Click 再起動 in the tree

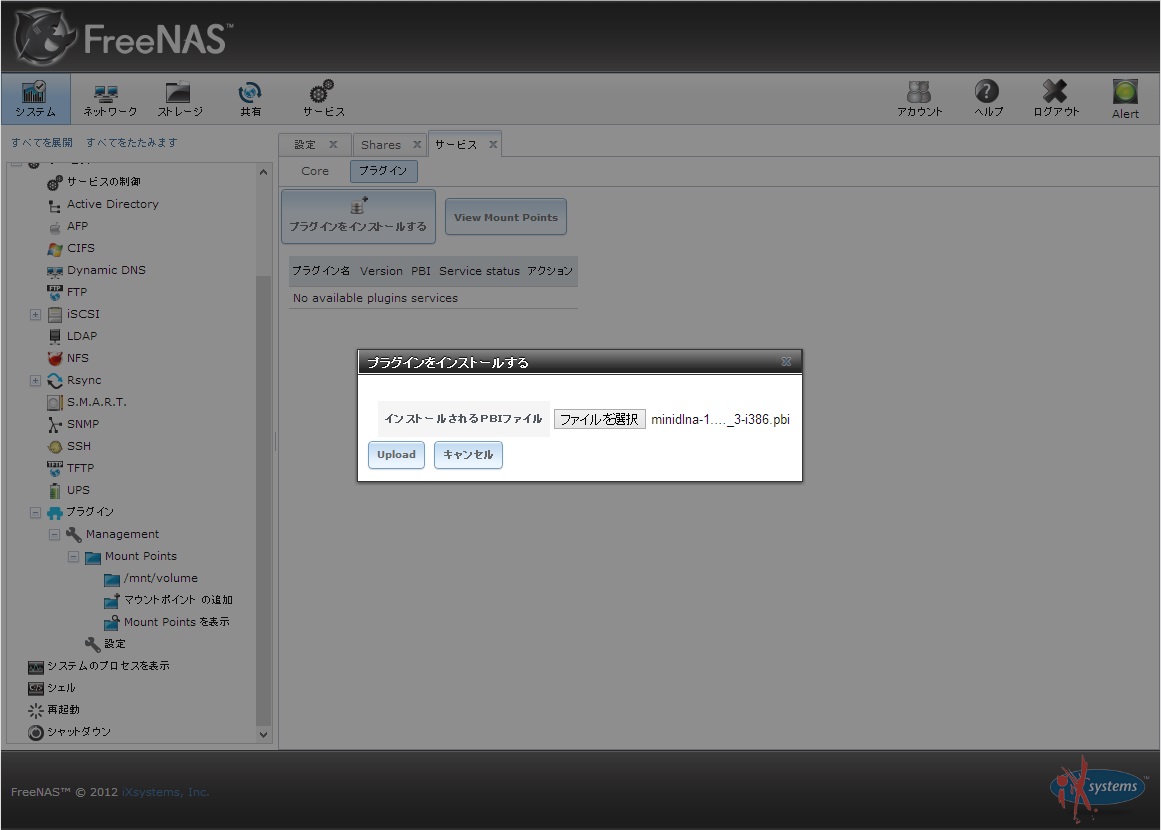click(x=63, y=709)
